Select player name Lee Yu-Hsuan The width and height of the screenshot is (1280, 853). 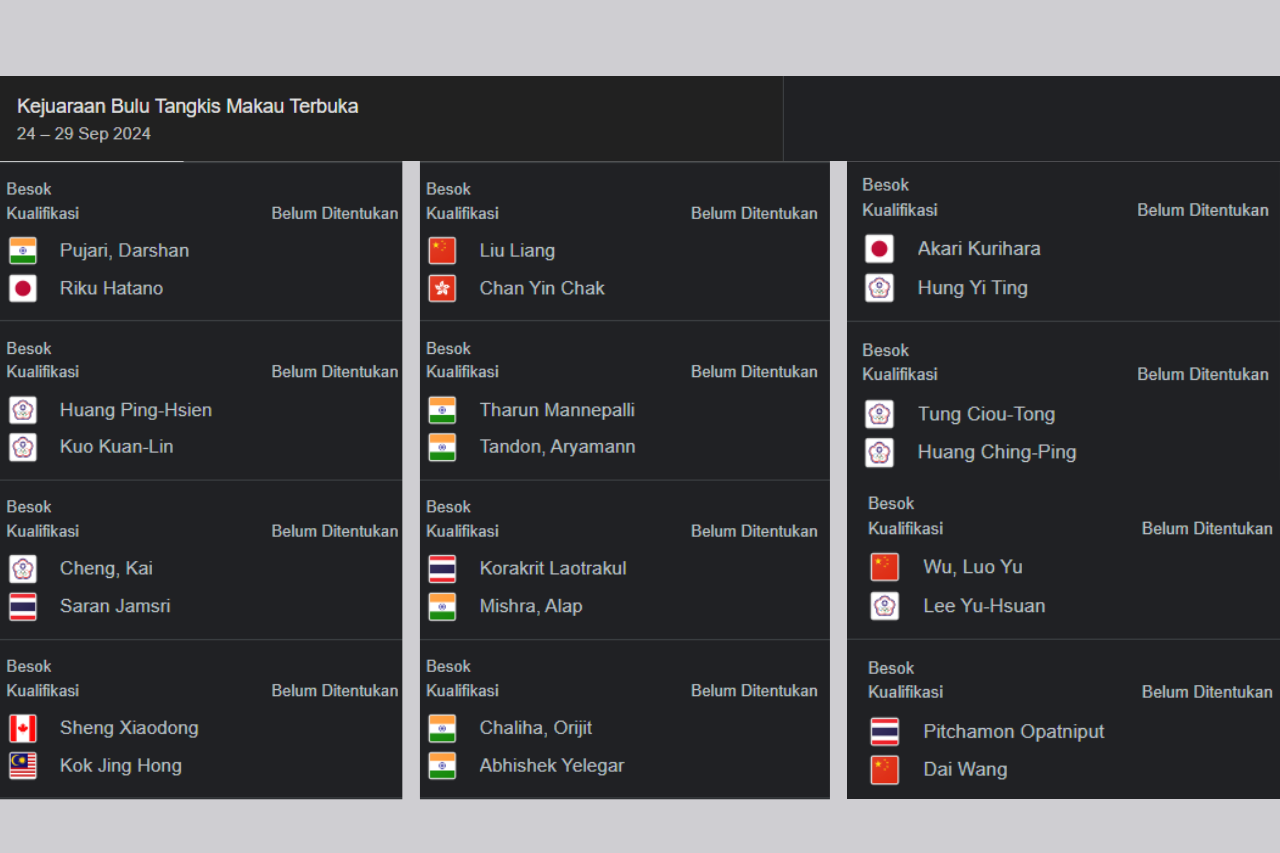click(984, 606)
